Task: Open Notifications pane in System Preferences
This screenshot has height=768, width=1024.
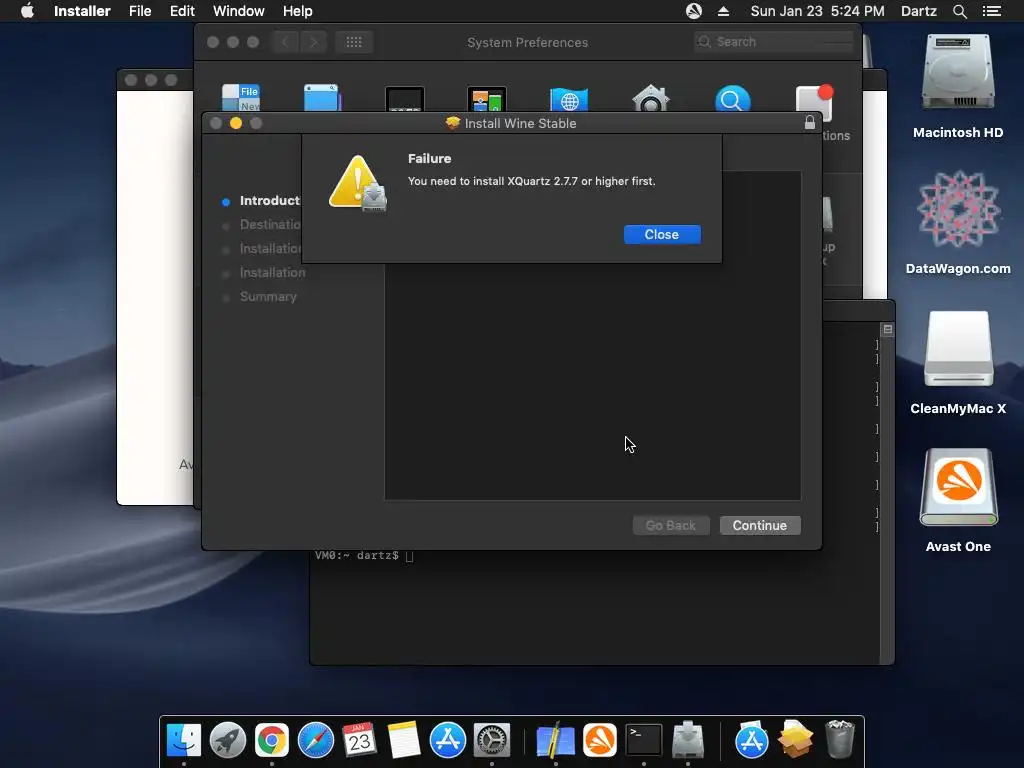Action: click(814, 101)
